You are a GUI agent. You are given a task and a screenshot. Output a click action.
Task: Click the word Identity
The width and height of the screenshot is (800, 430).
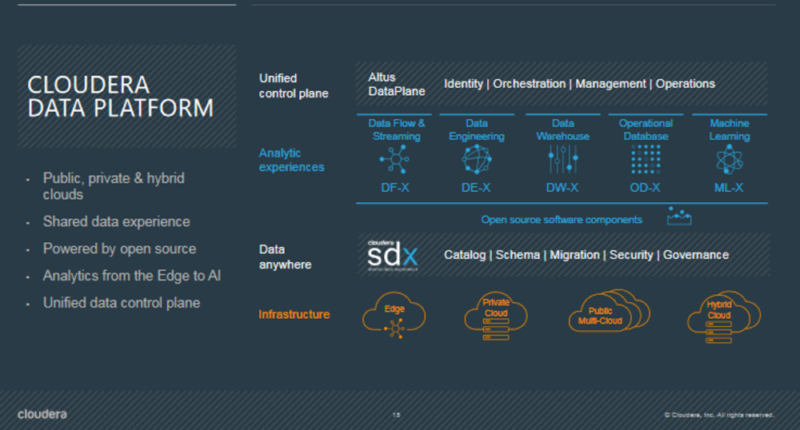pos(463,84)
